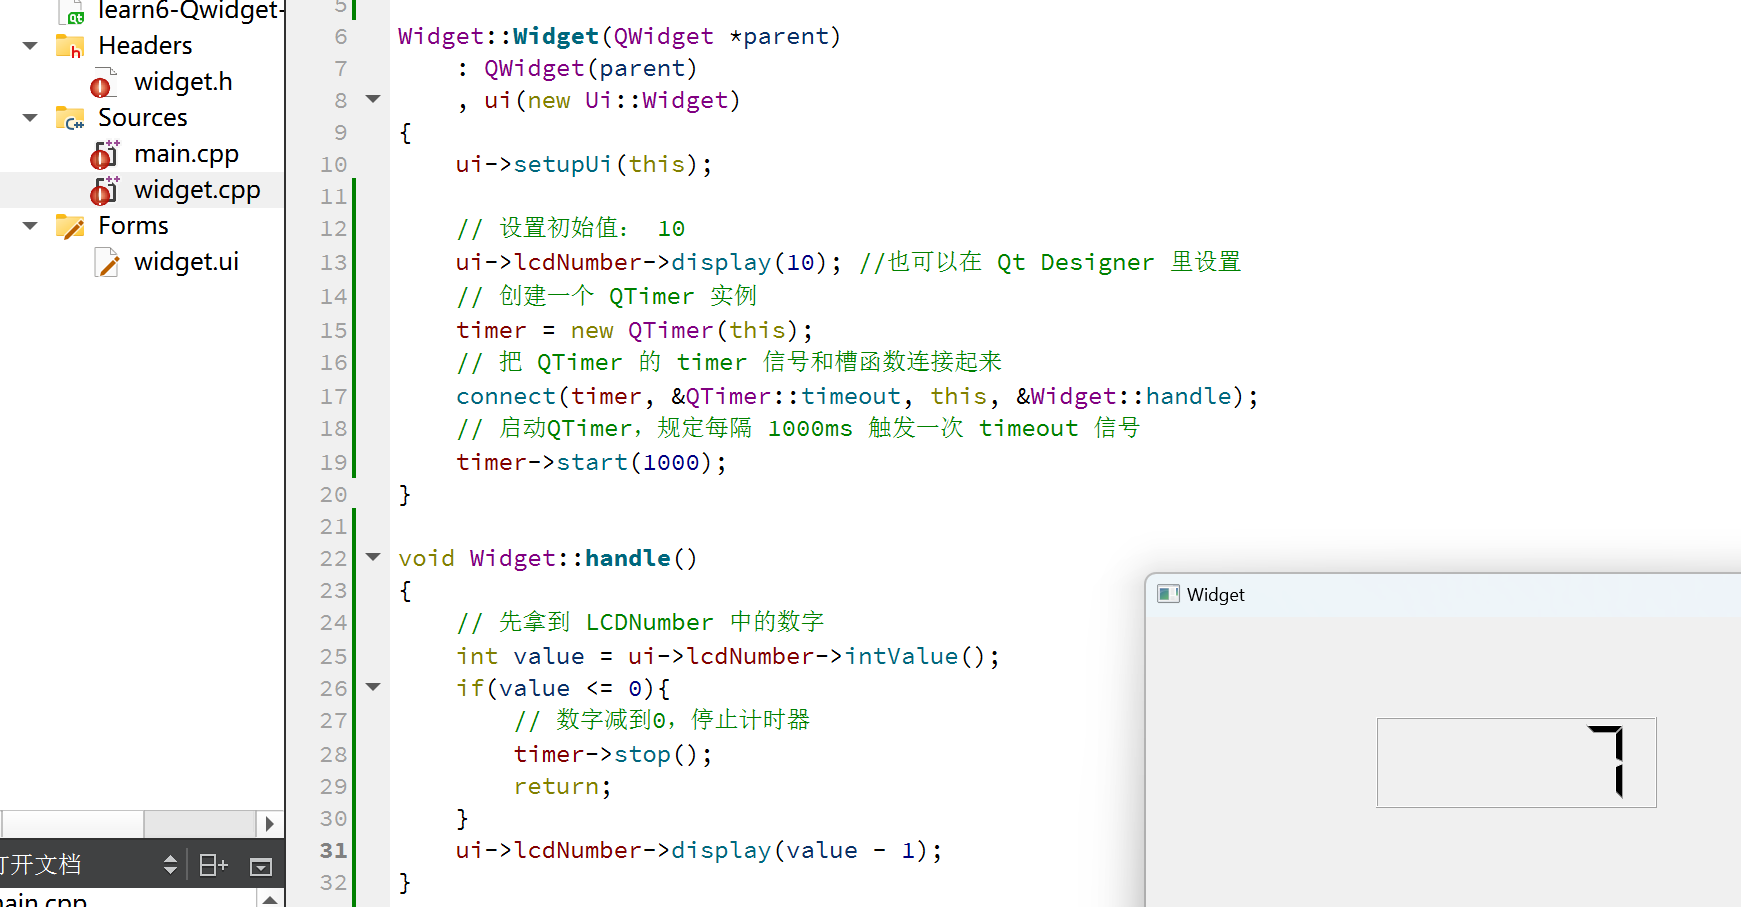Image resolution: width=1741 pixels, height=907 pixels.
Task: Fold the constructor block at line 8
Action: [373, 99]
